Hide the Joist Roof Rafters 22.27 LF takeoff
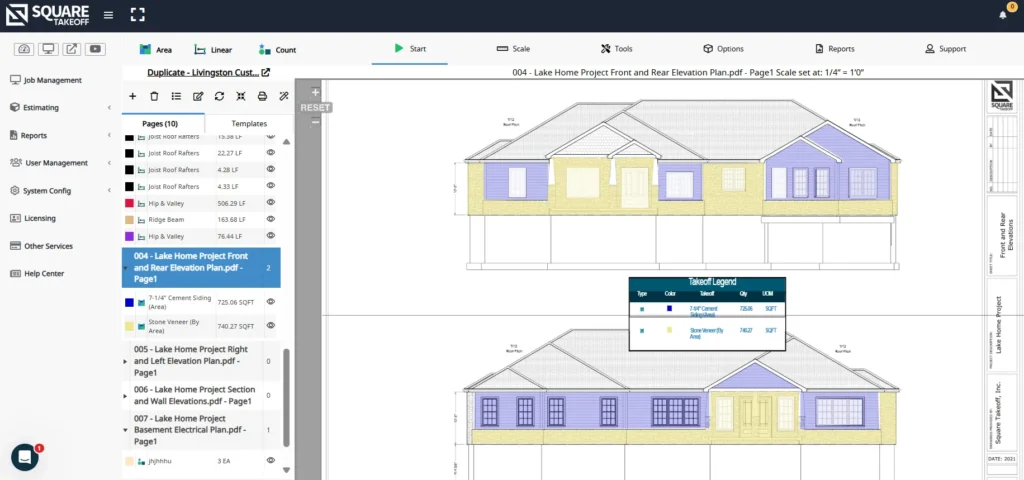The height and width of the screenshot is (480, 1024). (270, 152)
